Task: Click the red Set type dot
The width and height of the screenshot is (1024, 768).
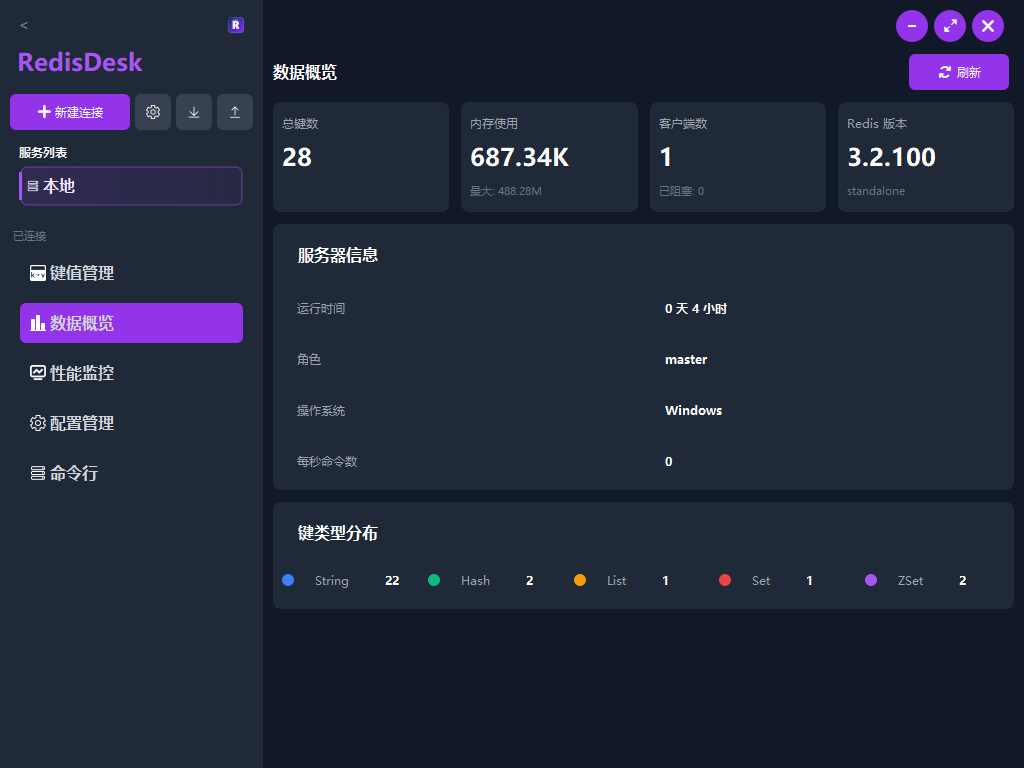Action: tap(725, 580)
